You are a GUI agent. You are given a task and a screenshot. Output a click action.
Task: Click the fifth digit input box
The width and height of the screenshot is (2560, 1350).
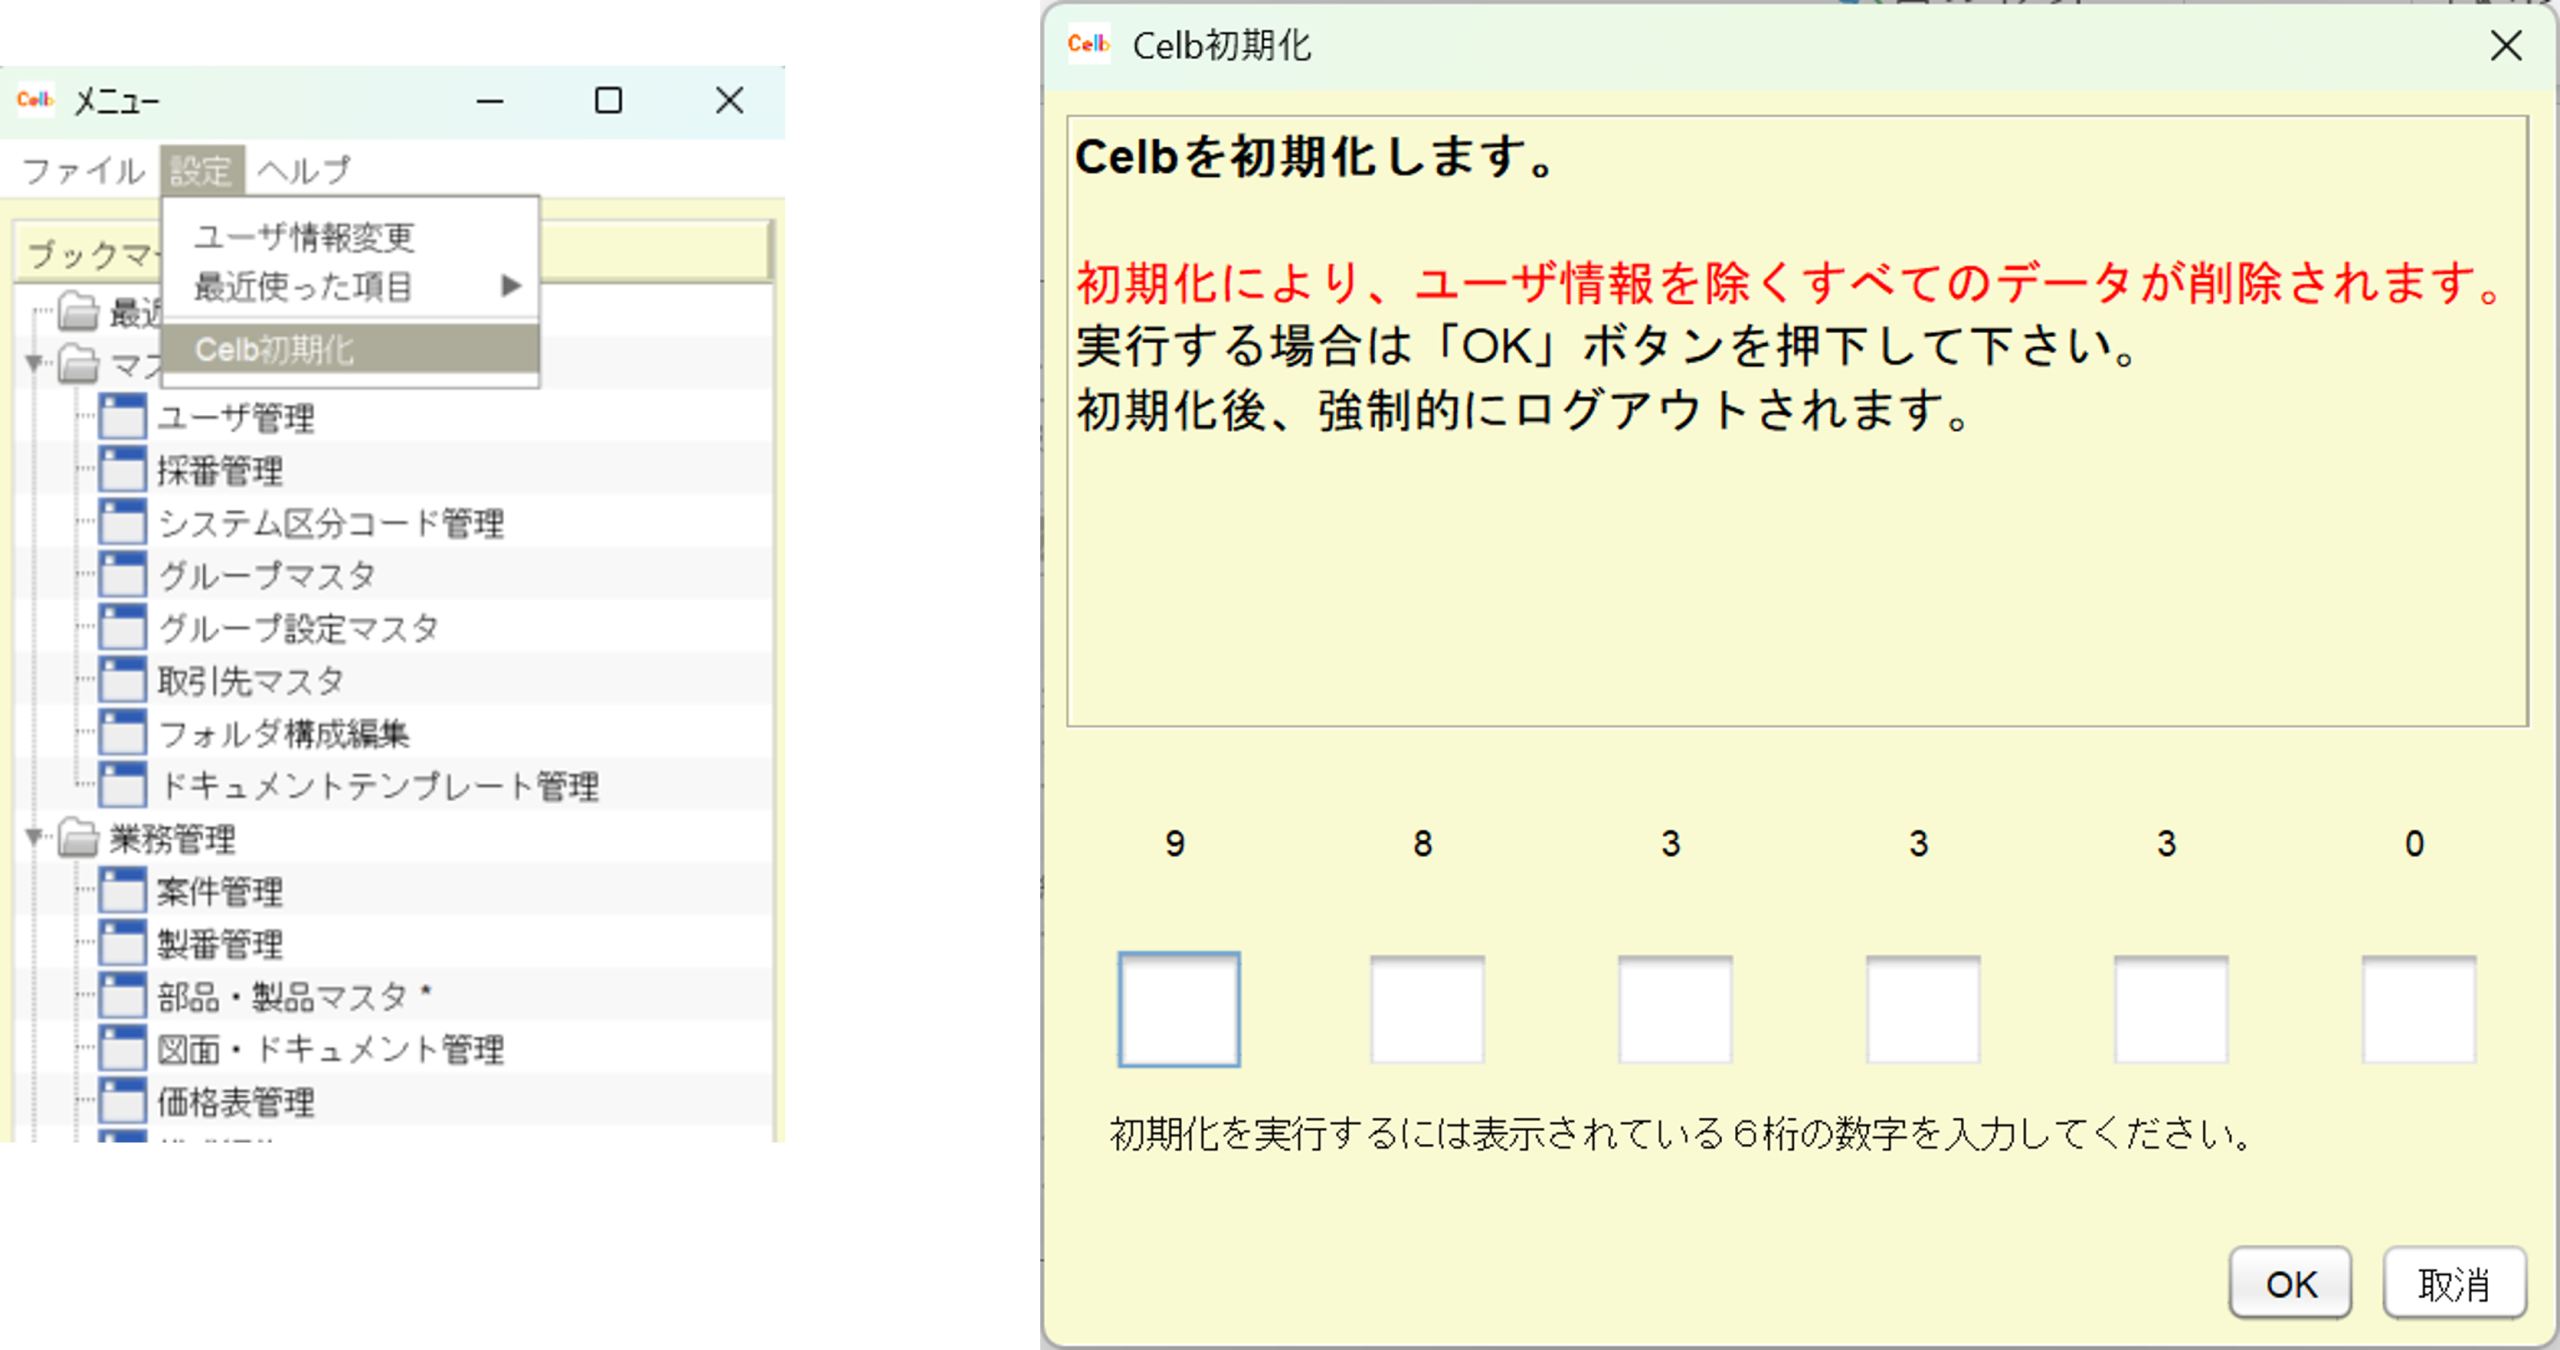coord(2171,1009)
